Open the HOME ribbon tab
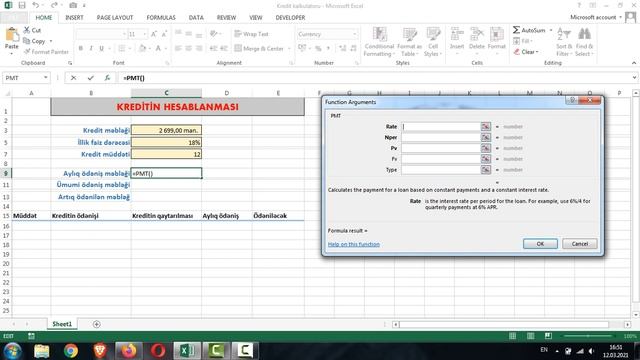The height and width of the screenshot is (360, 640). (44, 18)
